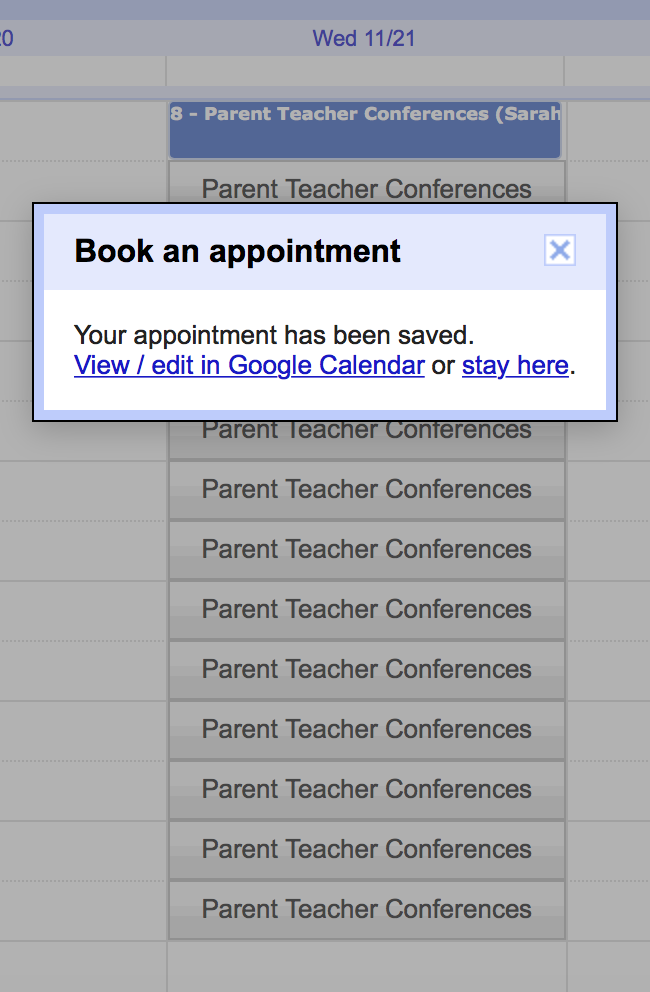The height and width of the screenshot is (992, 650).
Task: Click the empty all-day cell under Wed 11/21
Action: [x=365, y=72]
